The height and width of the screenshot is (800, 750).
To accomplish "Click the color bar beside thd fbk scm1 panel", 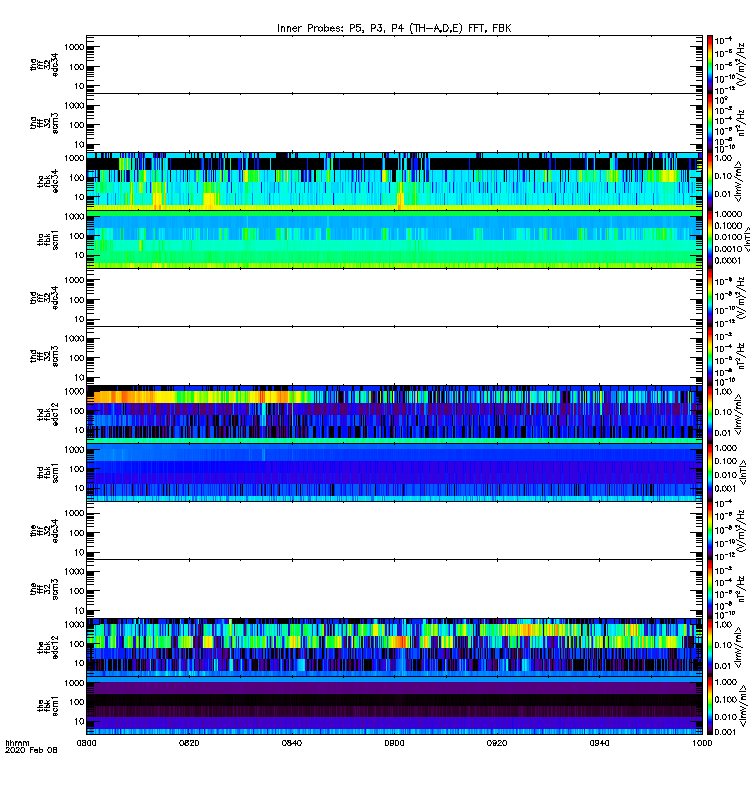I will [x=710, y=472].
